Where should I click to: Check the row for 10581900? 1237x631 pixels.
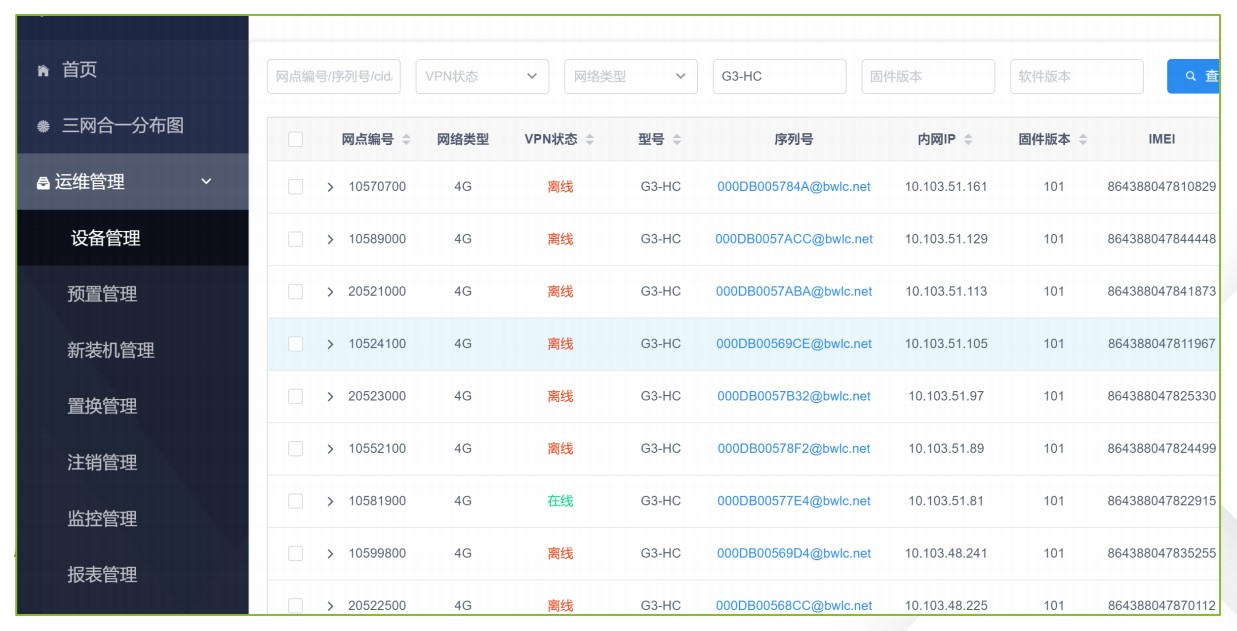click(x=295, y=501)
